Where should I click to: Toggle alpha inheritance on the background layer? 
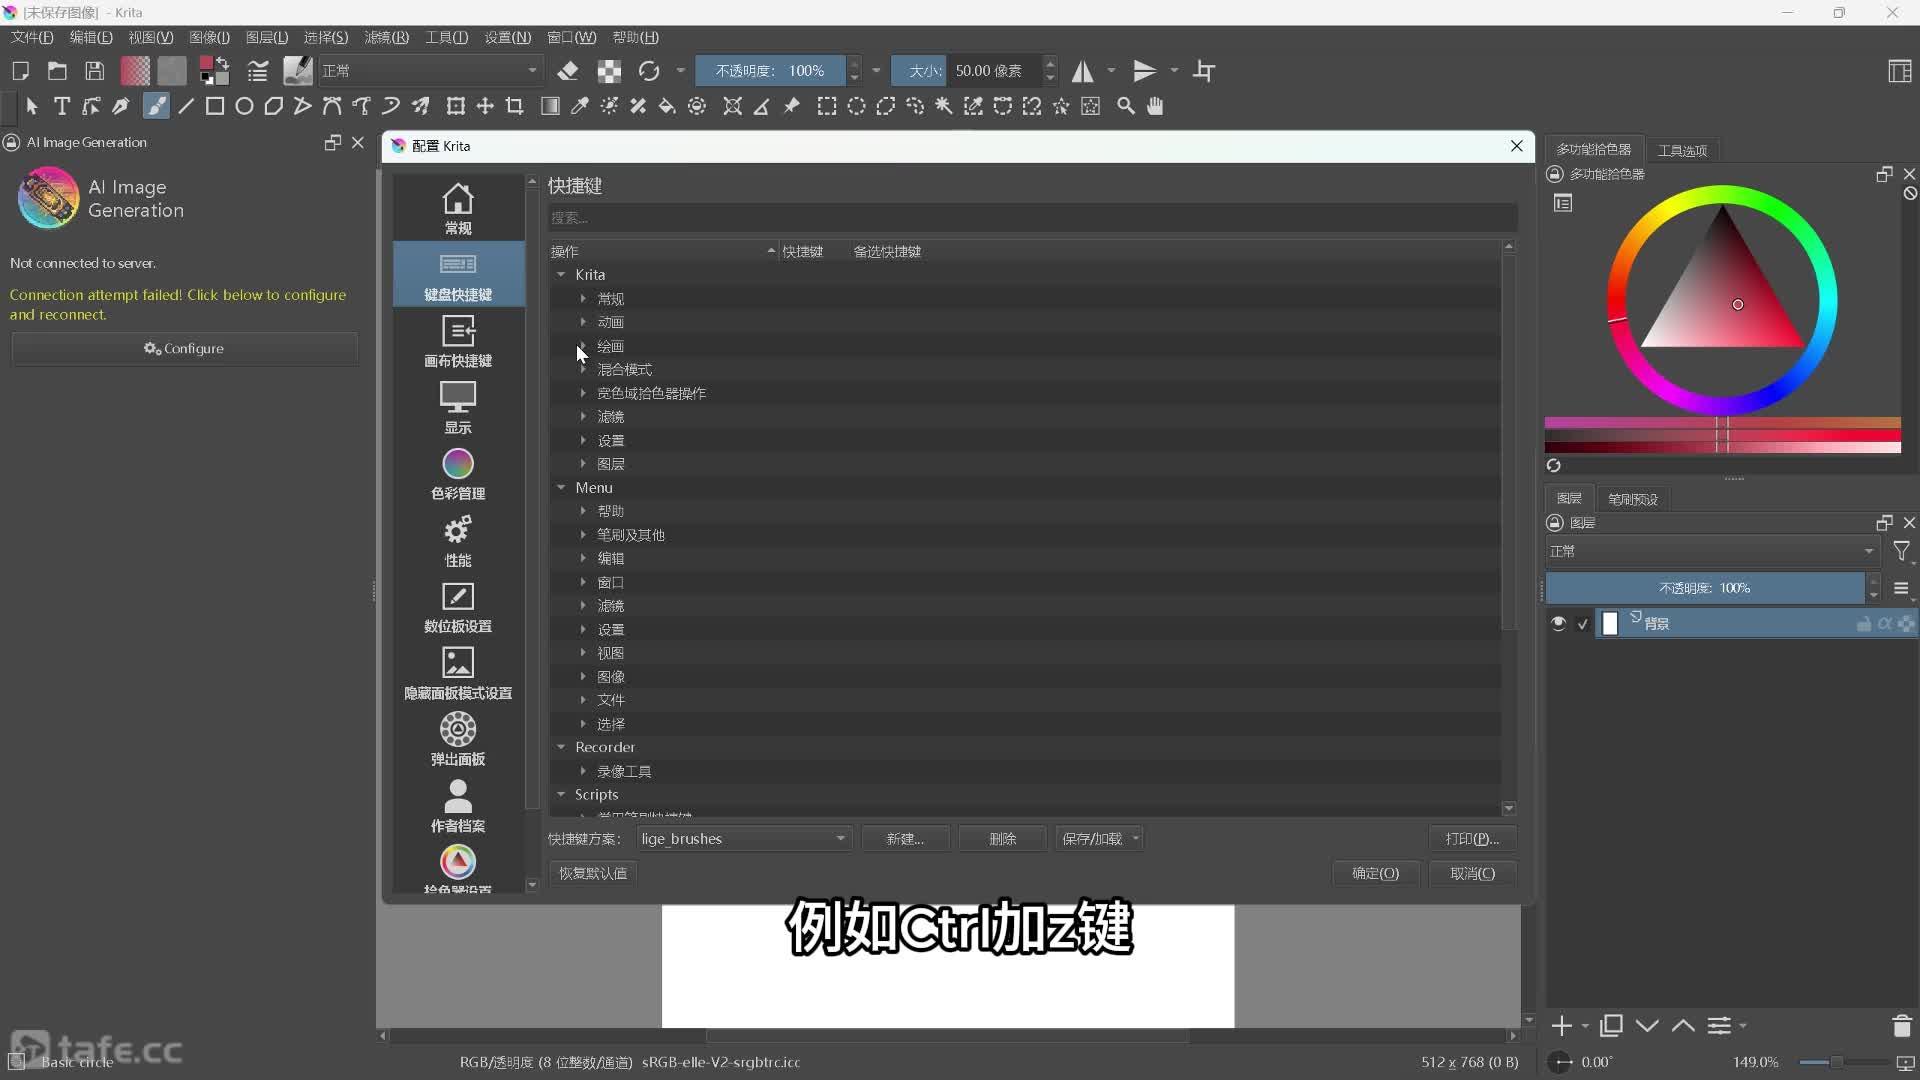[x=1885, y=624]
